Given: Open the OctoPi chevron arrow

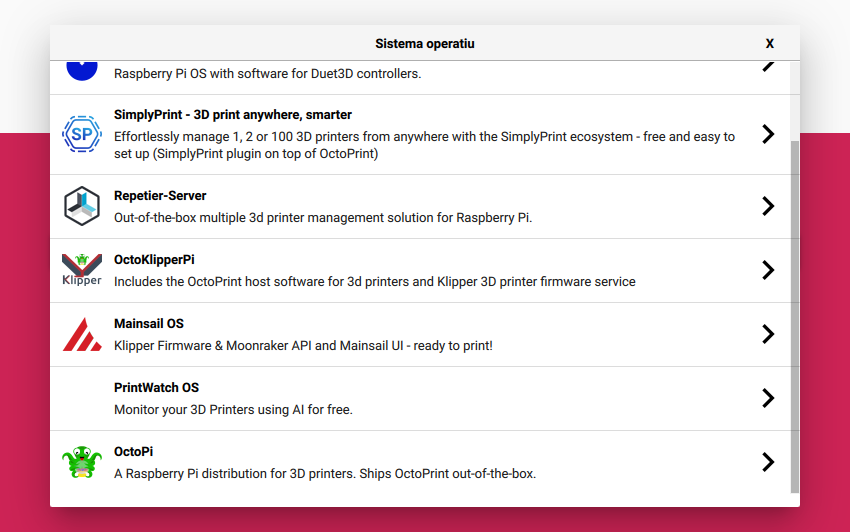Looking at the screenshot, I should [767, 462].
